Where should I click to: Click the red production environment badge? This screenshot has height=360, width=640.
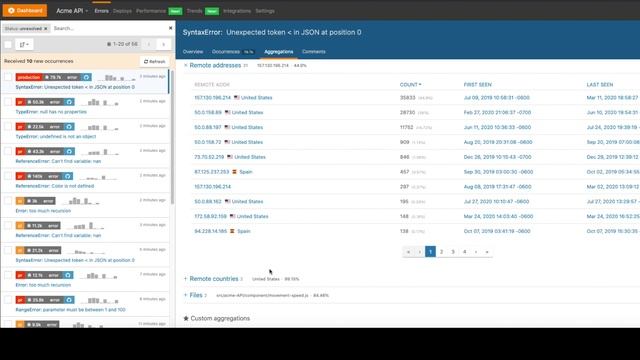29,77
